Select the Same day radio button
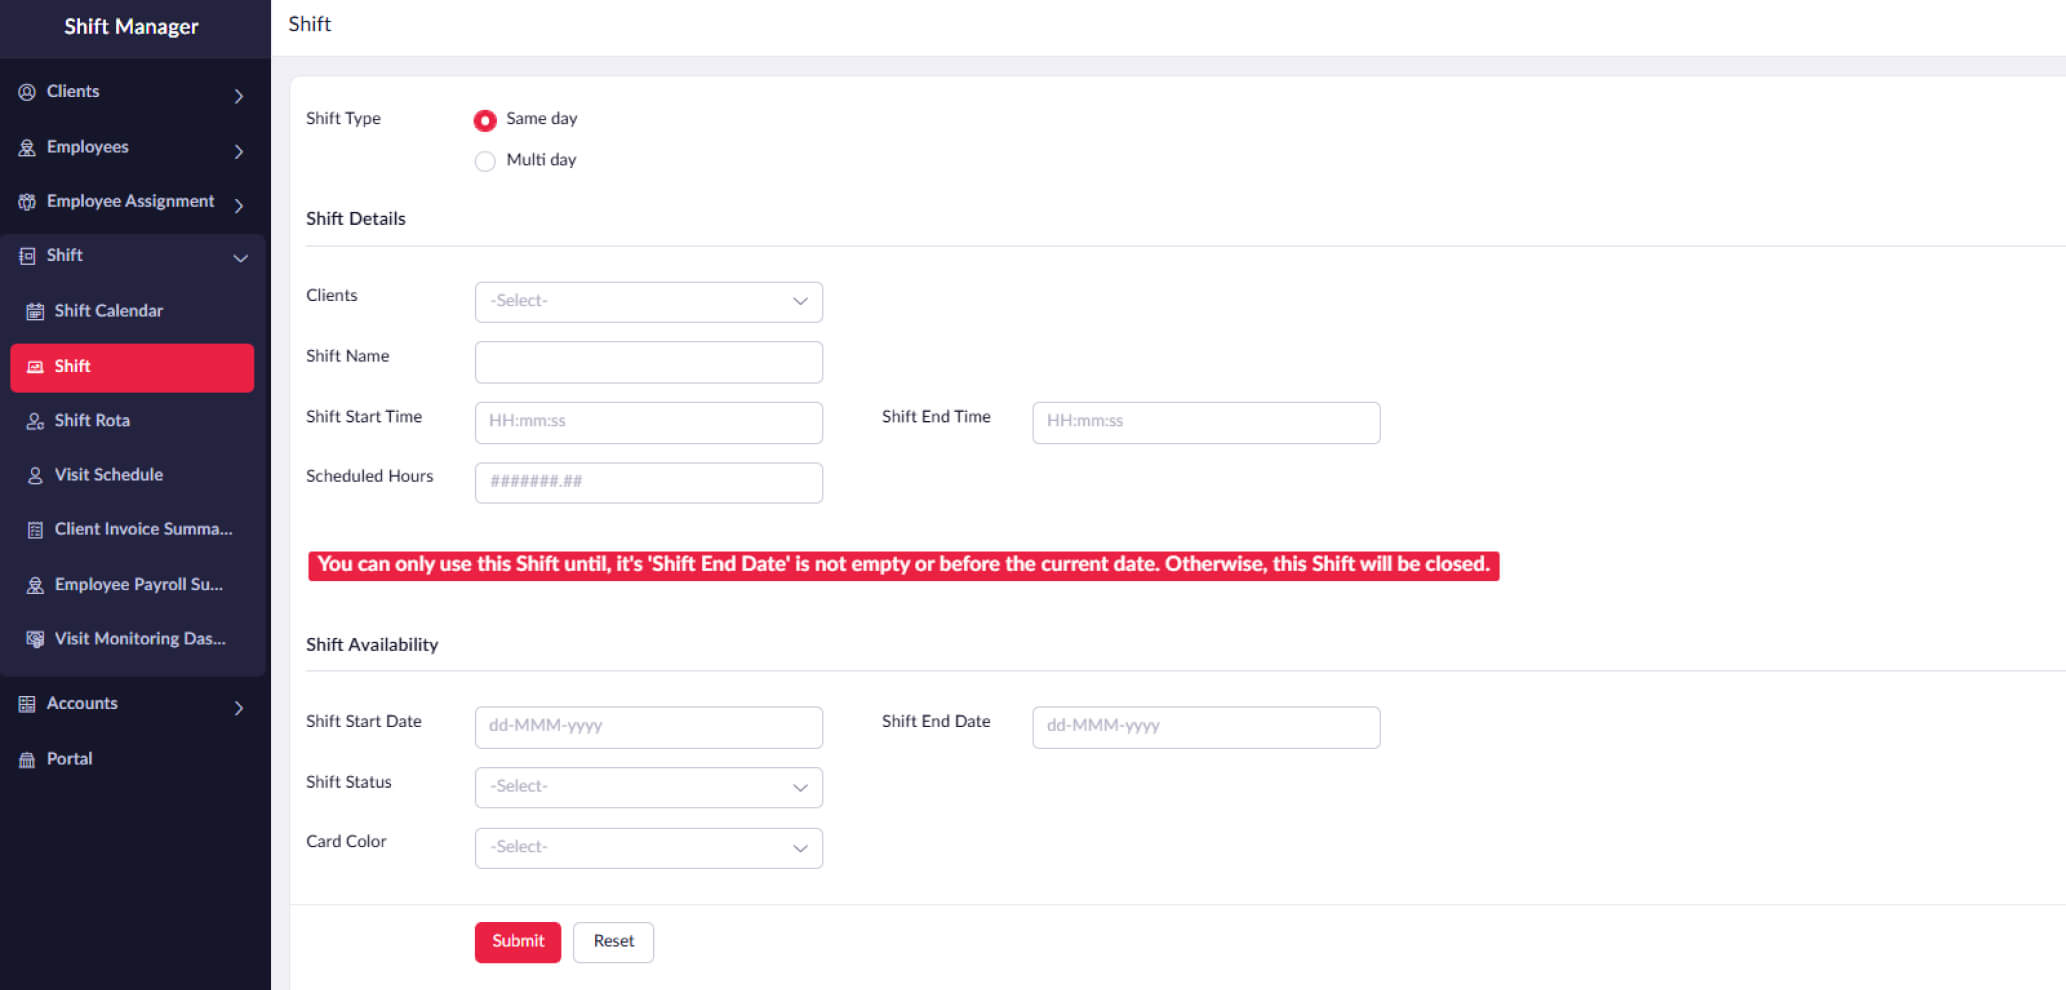The width and height of the screenshot is (2066, 990). [485, 120]
